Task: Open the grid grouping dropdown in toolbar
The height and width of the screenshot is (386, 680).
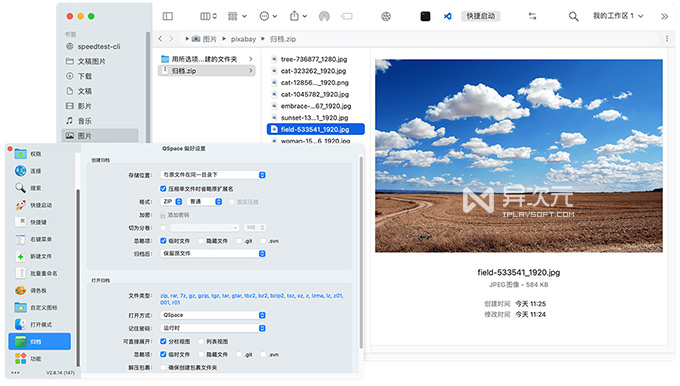Action: point(237,16)
